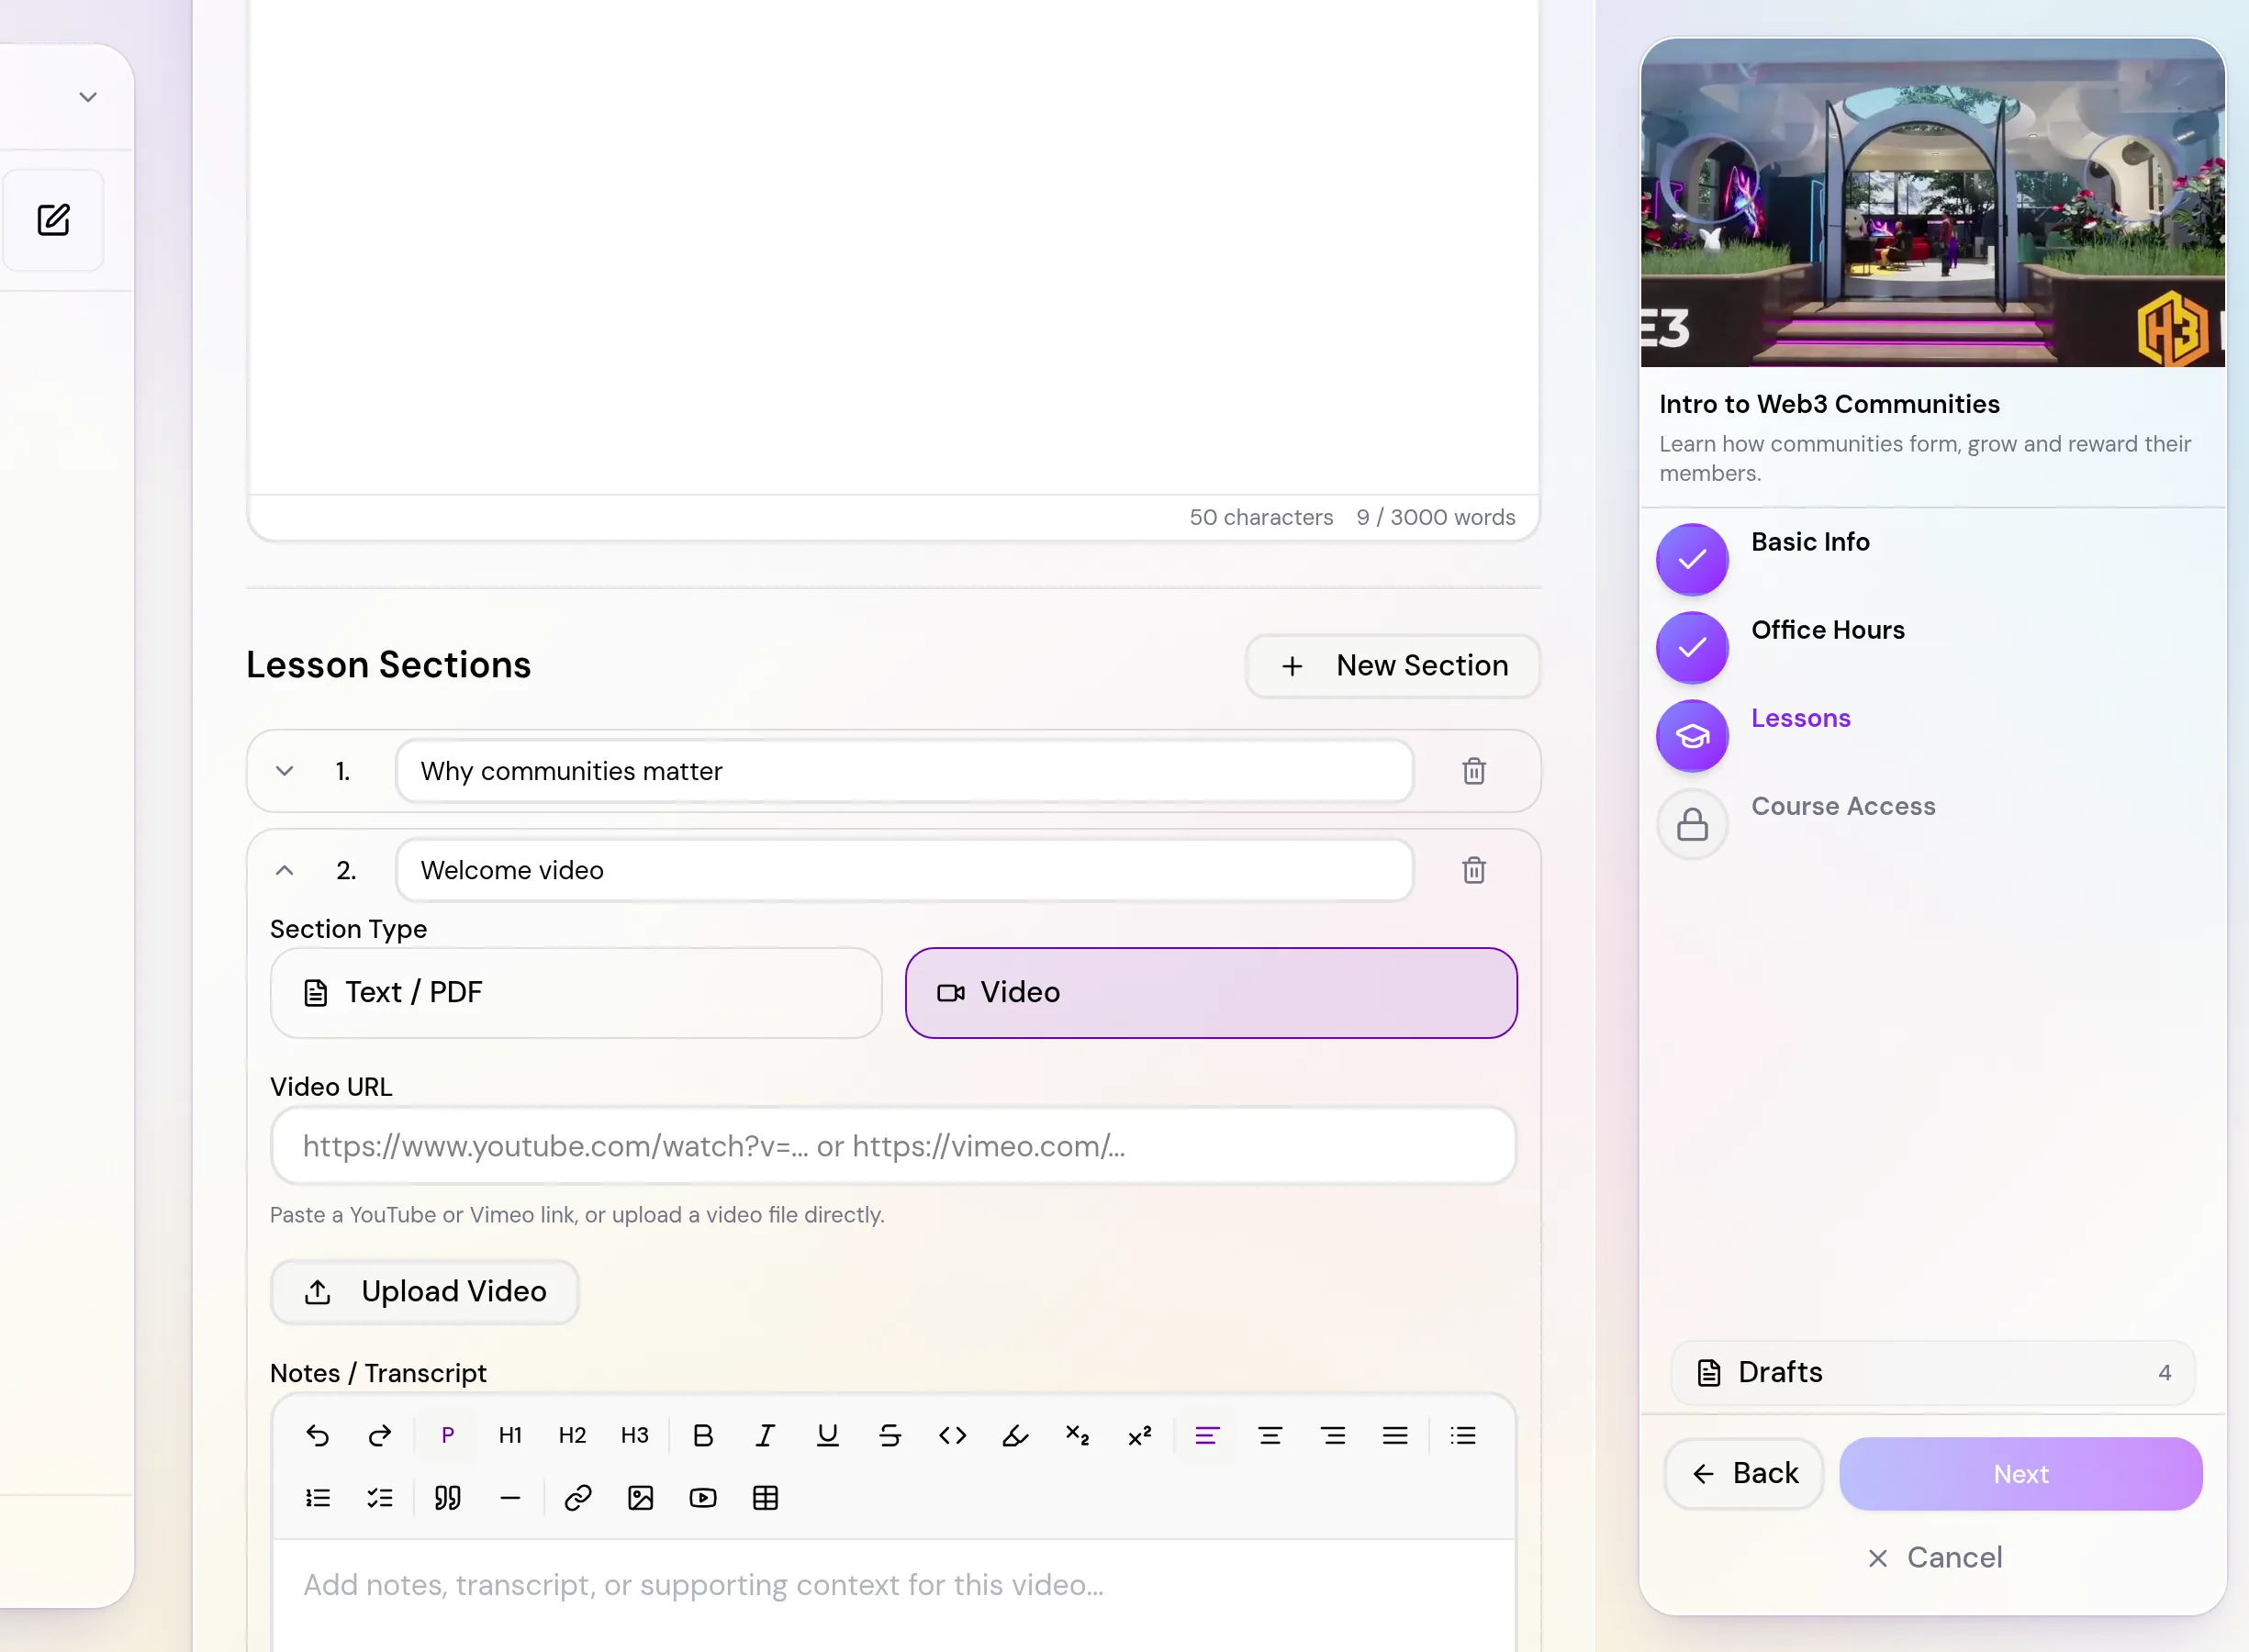Insert checklist task list
This screenshot has width=2249, height=1652.
click(x=380, y=1498)
